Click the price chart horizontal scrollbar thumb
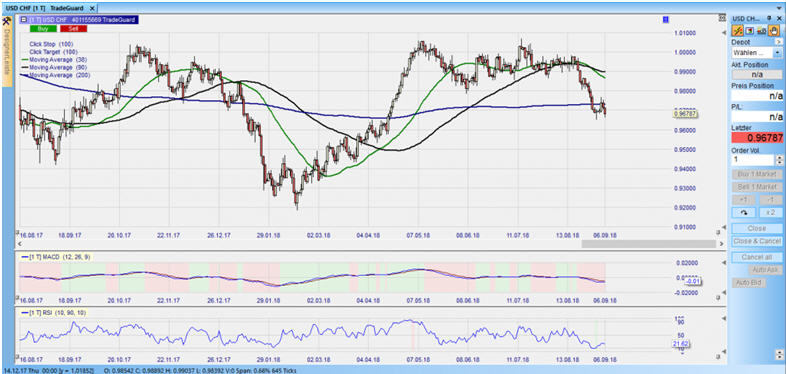The width and height of the screenshot is (786, 374). [x=649, y=244]
